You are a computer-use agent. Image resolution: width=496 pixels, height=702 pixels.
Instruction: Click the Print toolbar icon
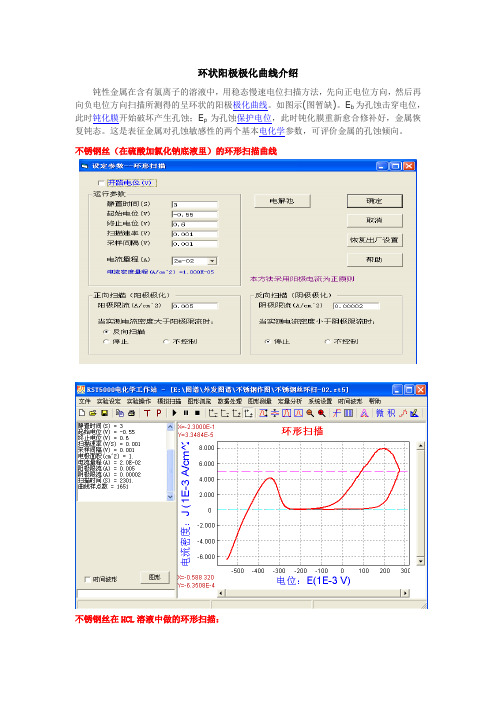(132, 413)
